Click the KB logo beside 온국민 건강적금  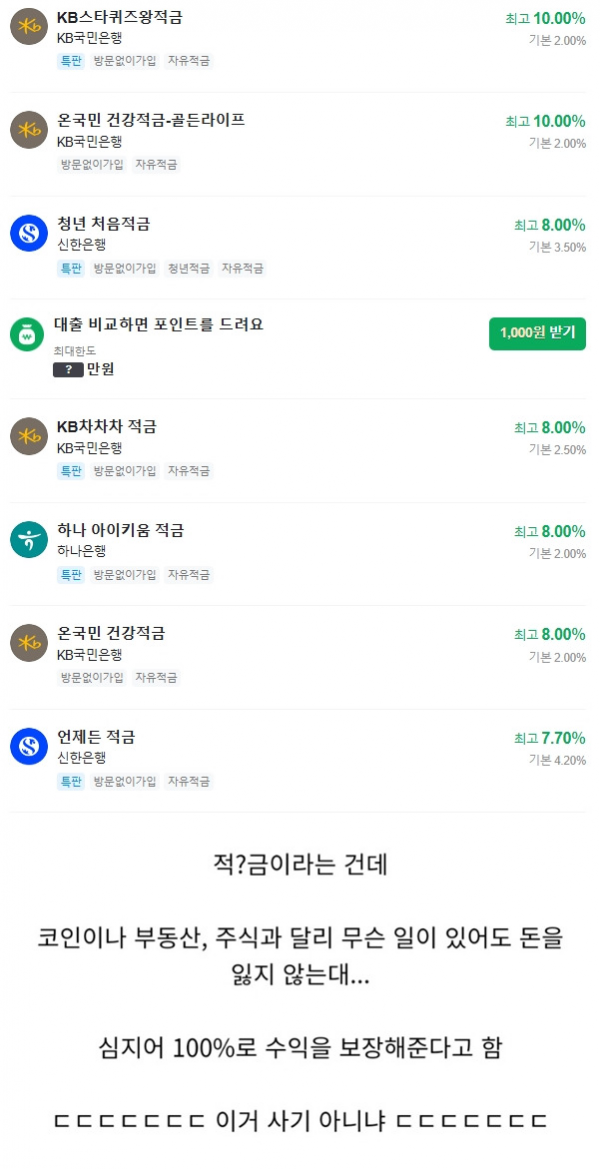coord(28,643)
